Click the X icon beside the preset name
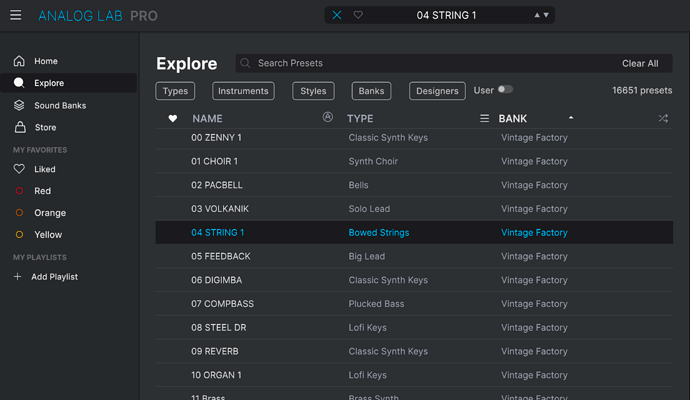This screenshot has height=400, width=690. pyautogui.click(x=337, y=15)
